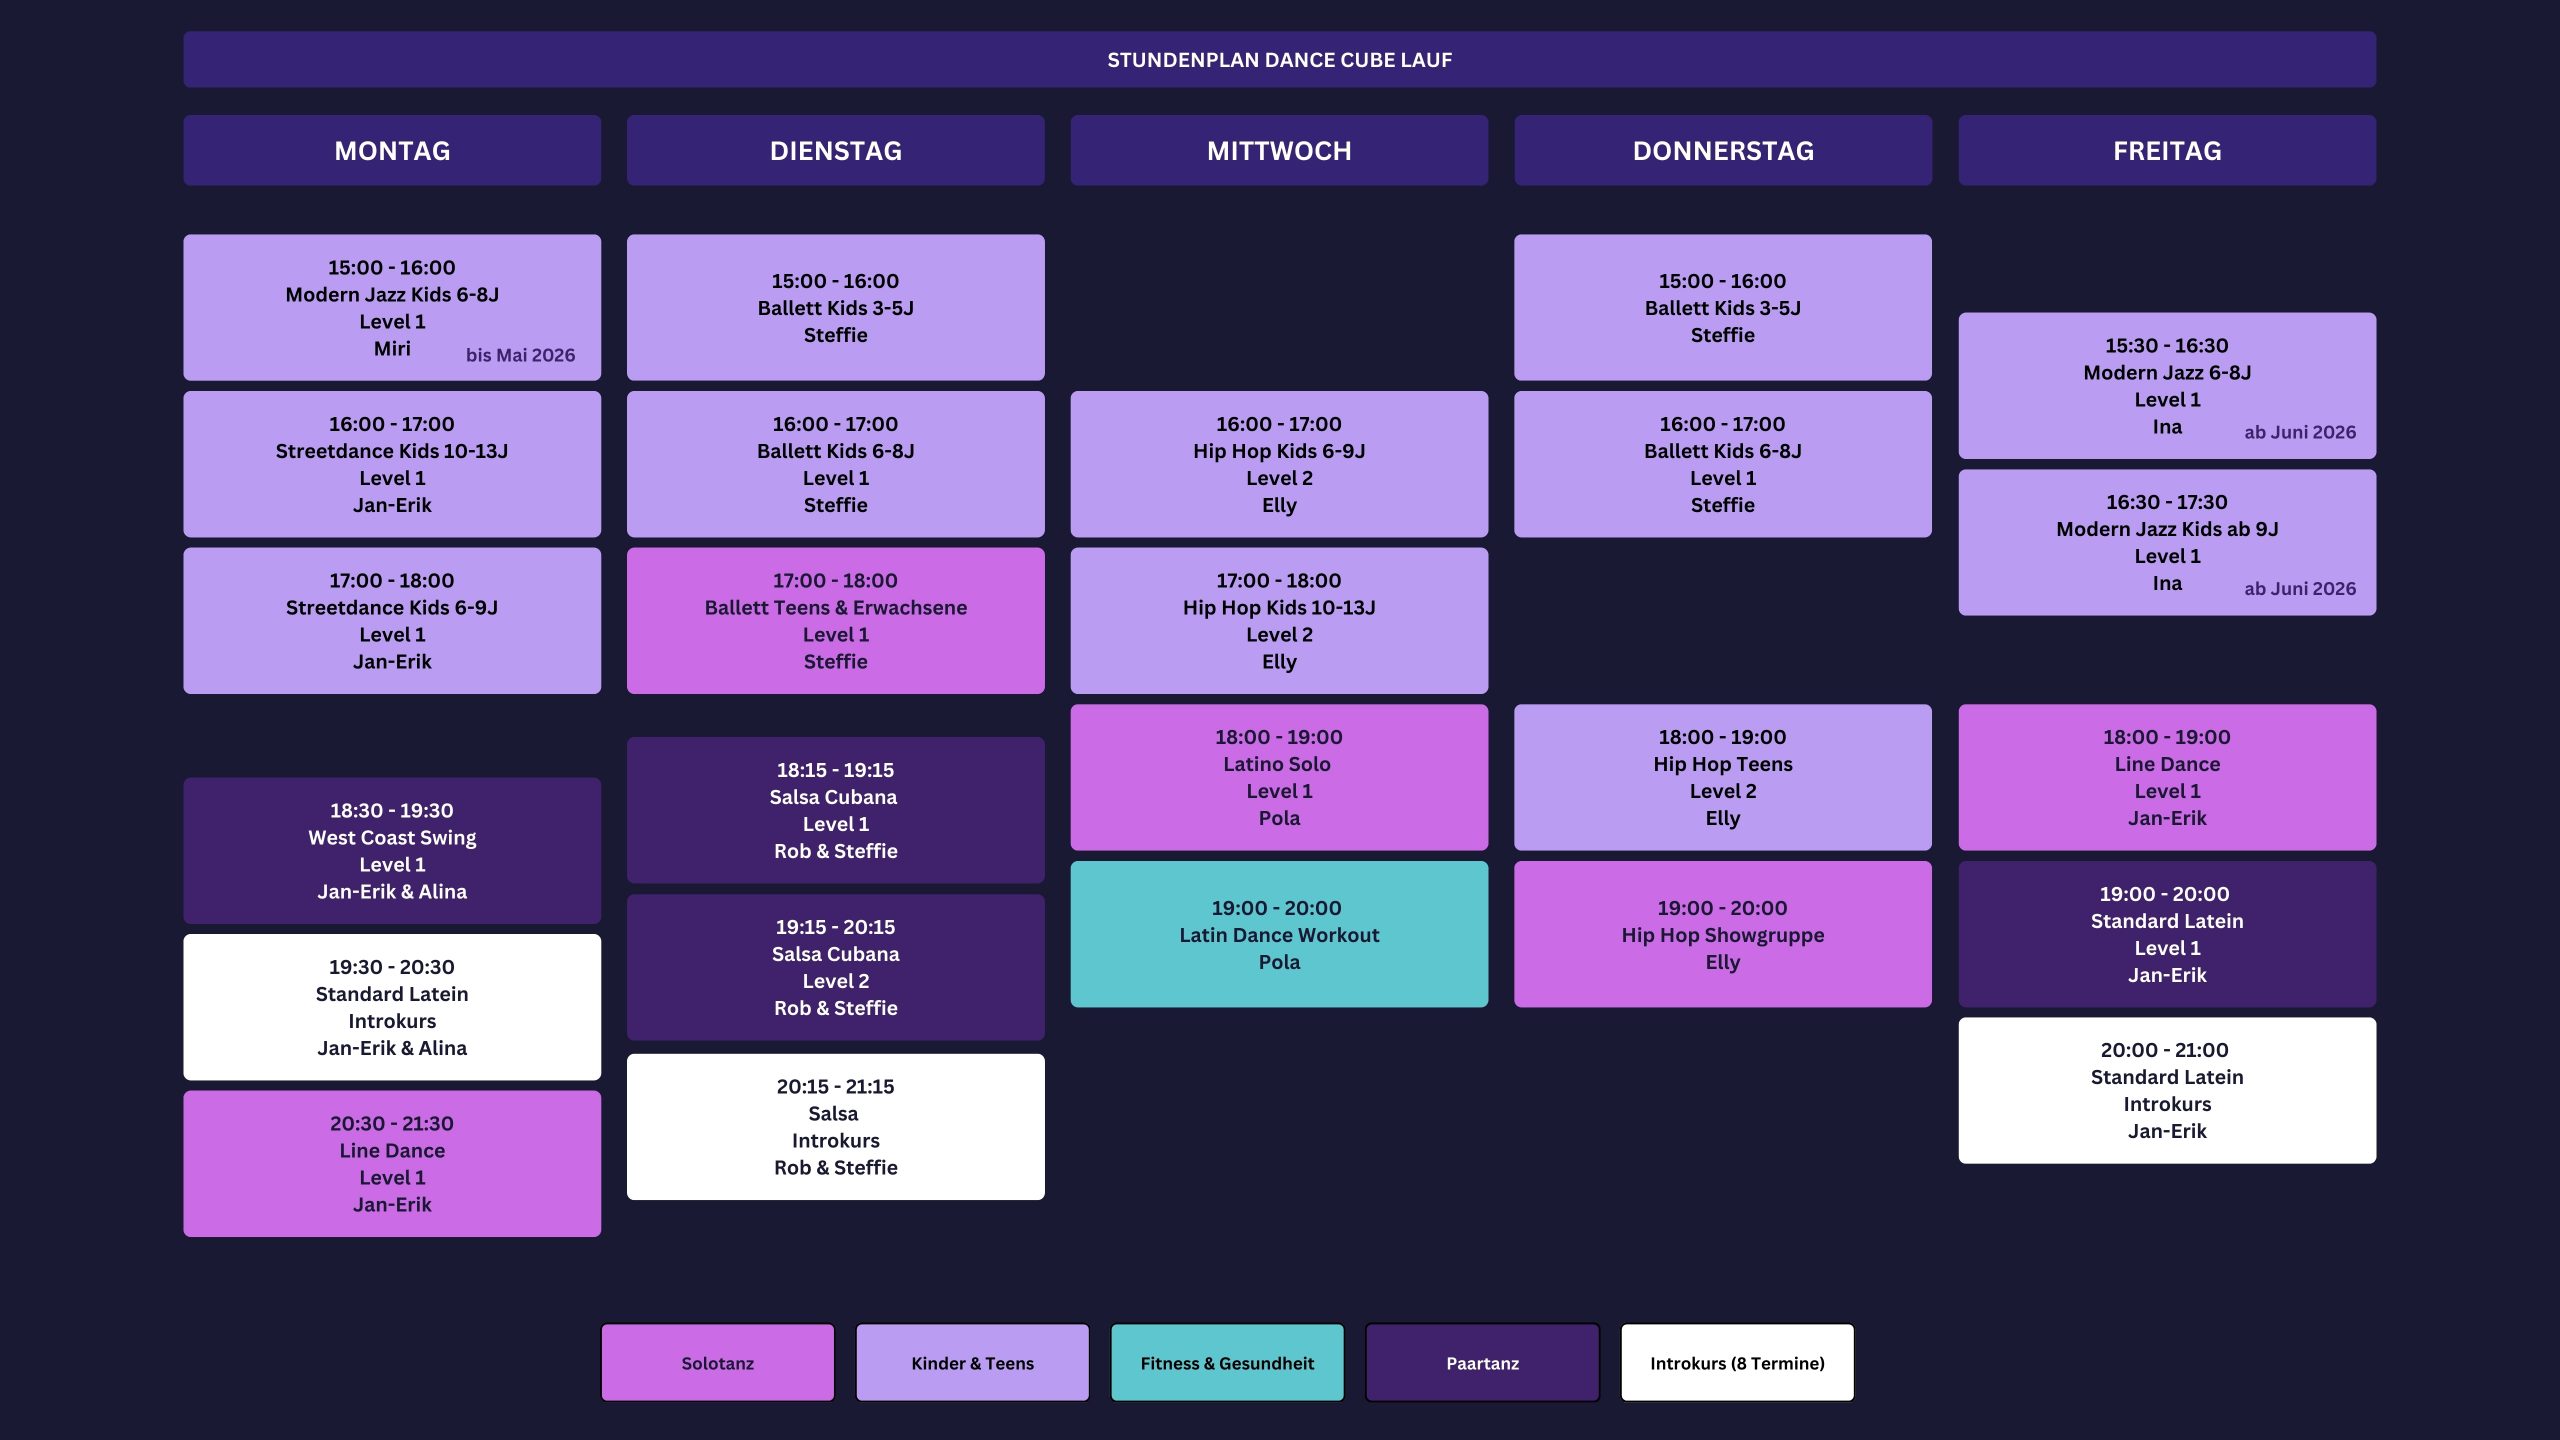
Task: Open the Latin Dance Workout class block
Action: tap(1279, 934)
